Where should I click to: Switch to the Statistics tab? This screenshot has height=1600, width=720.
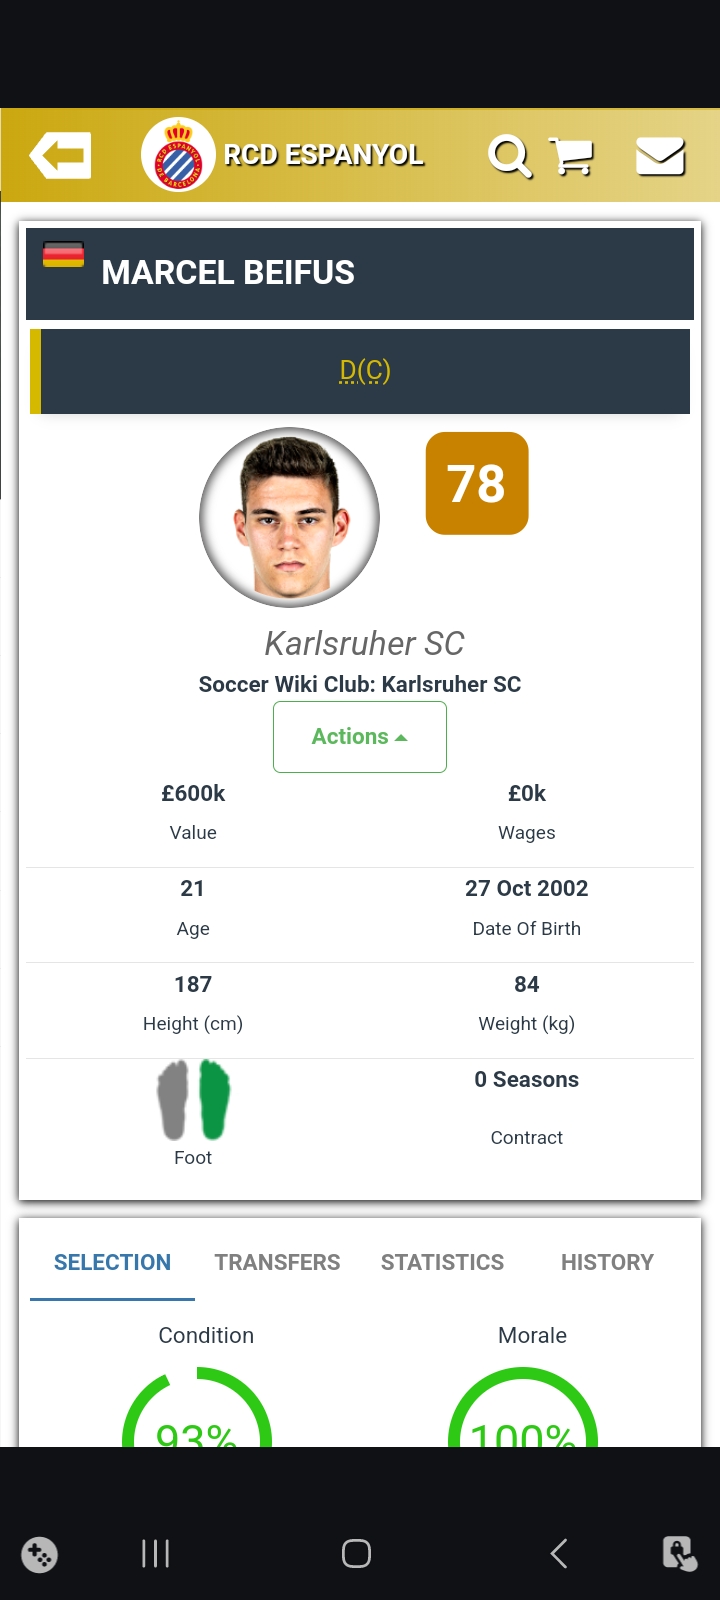442,1262
